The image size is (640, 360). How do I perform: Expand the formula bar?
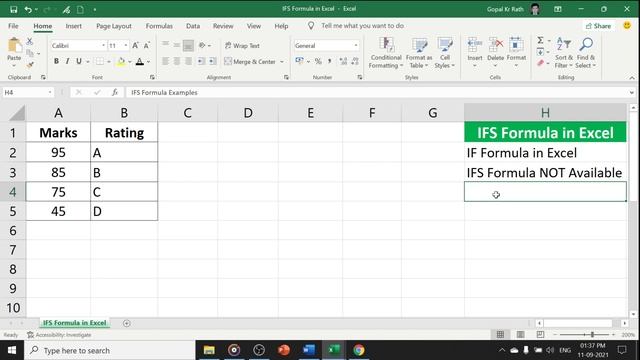(631, 93)
